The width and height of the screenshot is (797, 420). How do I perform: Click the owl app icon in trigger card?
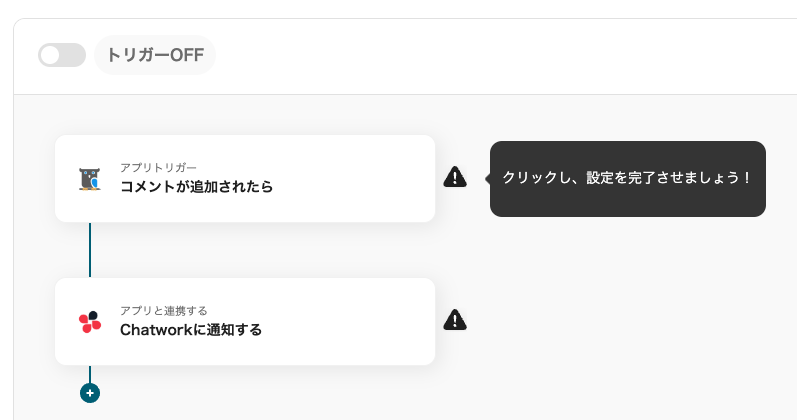point(90,179)
